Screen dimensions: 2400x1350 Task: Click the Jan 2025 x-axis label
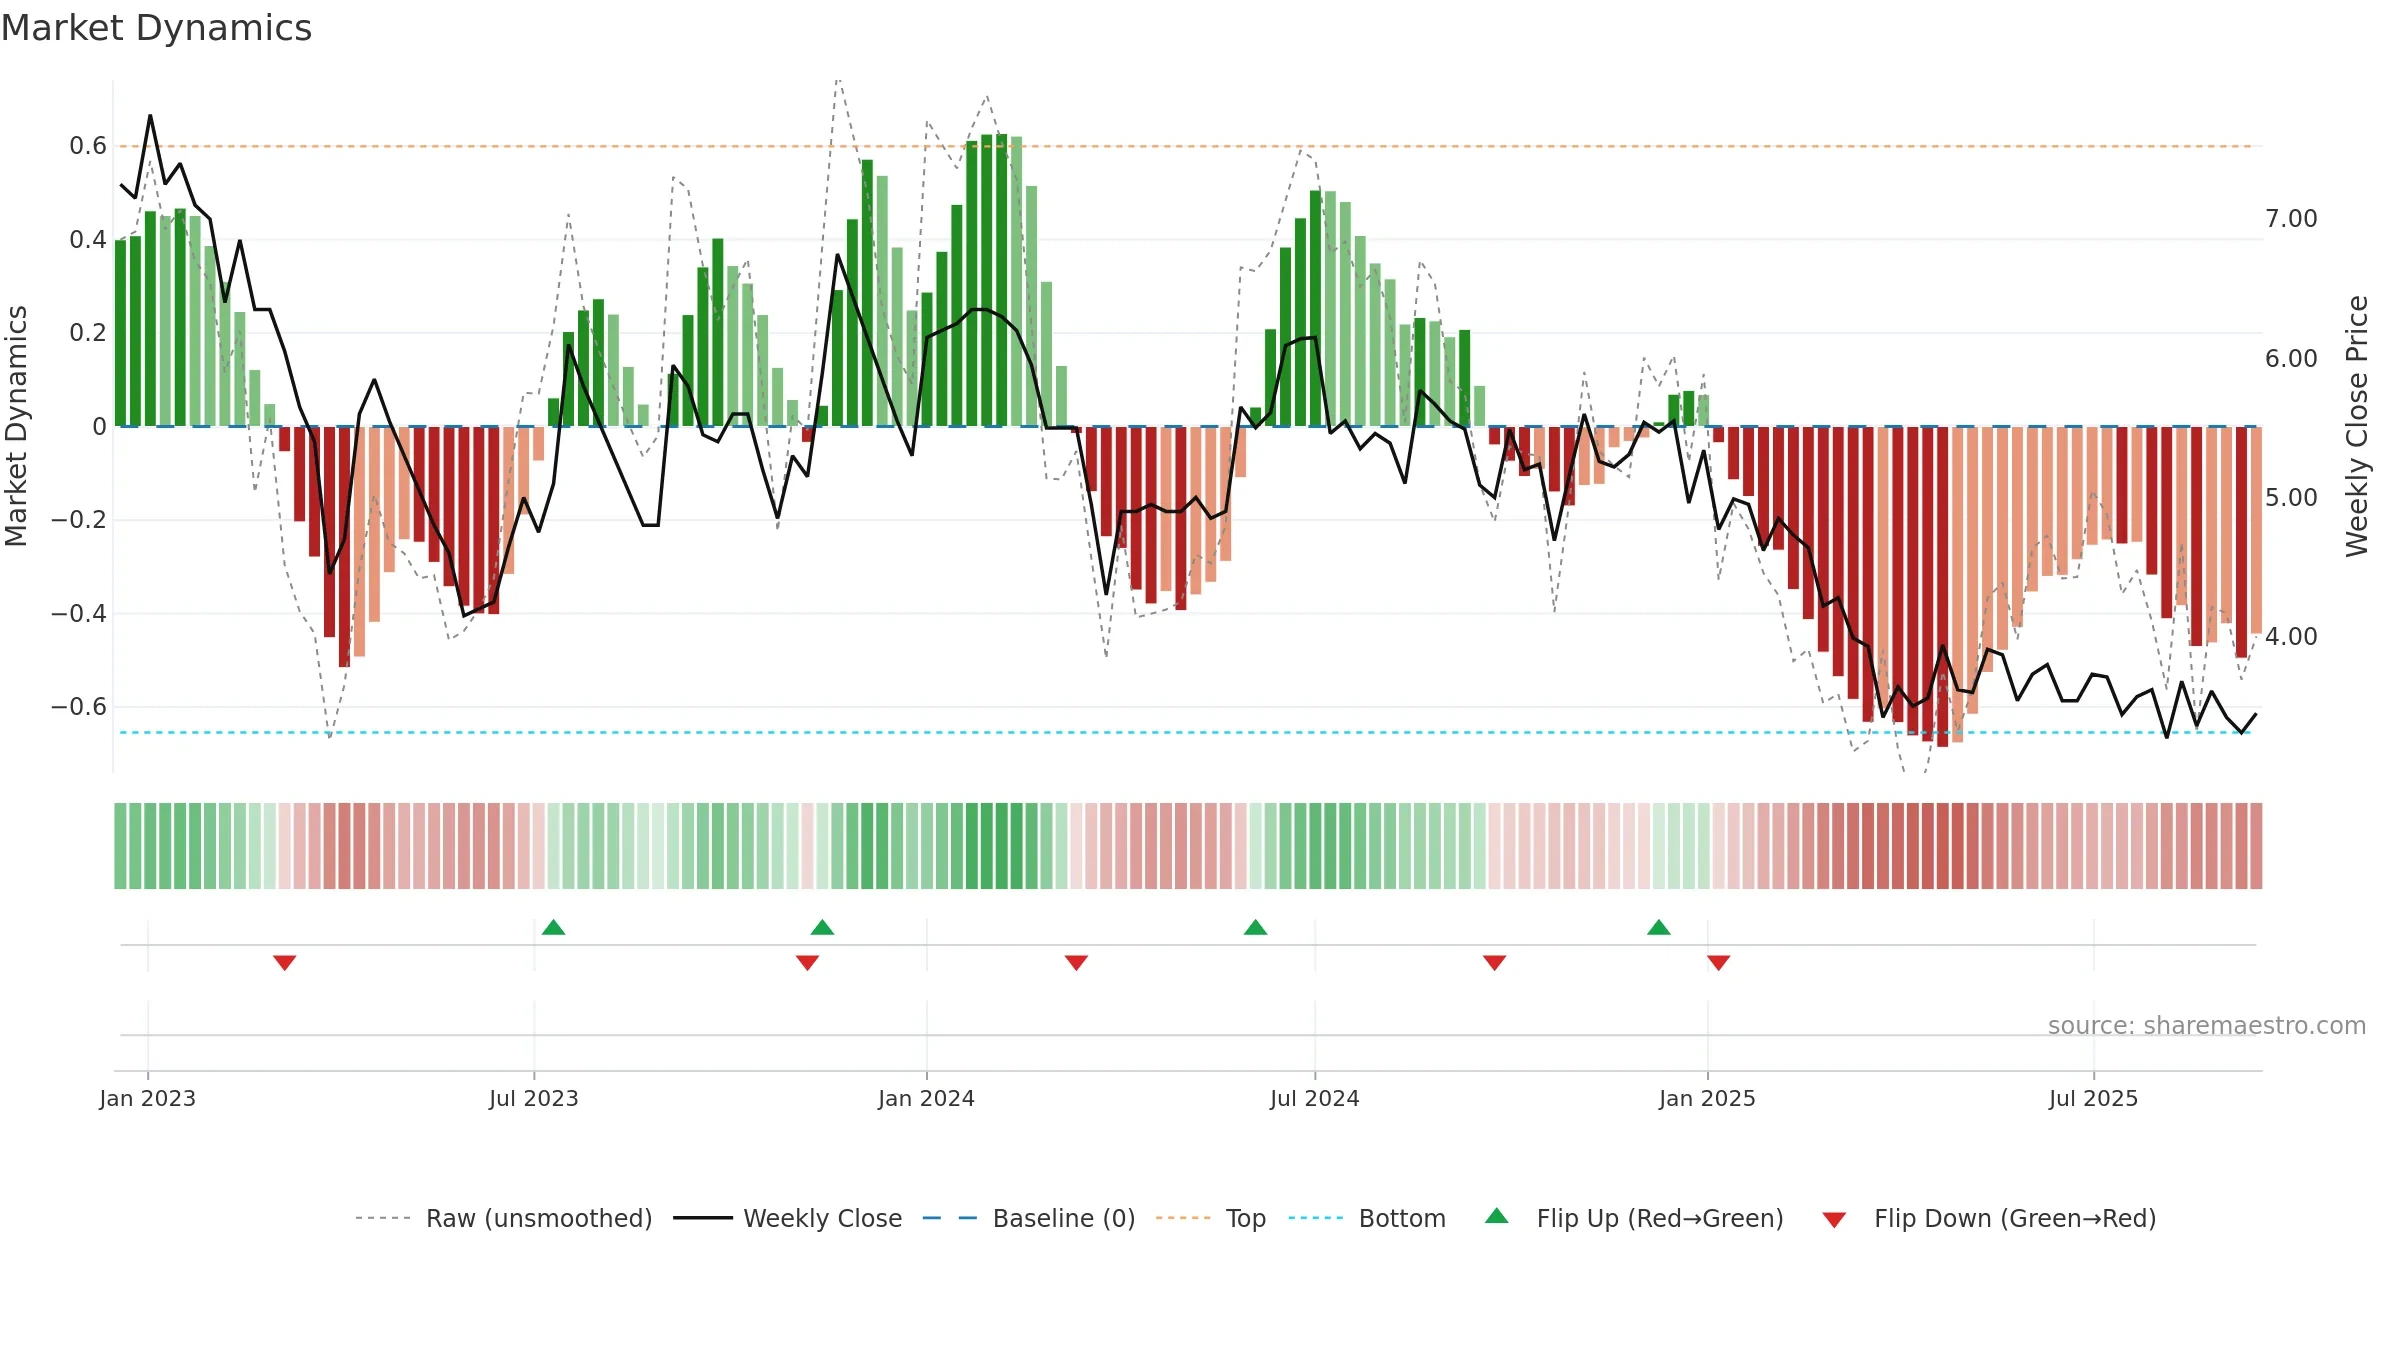(x=1707, y=1099)
